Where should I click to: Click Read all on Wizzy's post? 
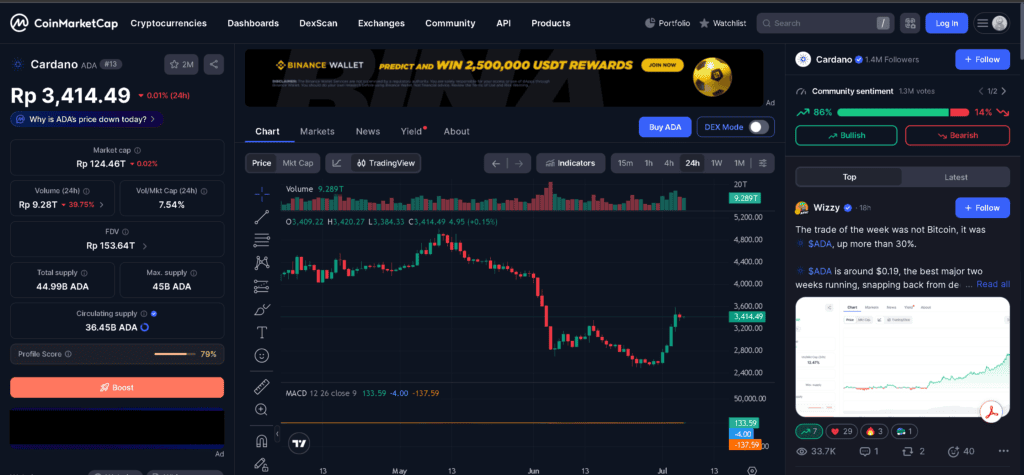tap(993, 284)
